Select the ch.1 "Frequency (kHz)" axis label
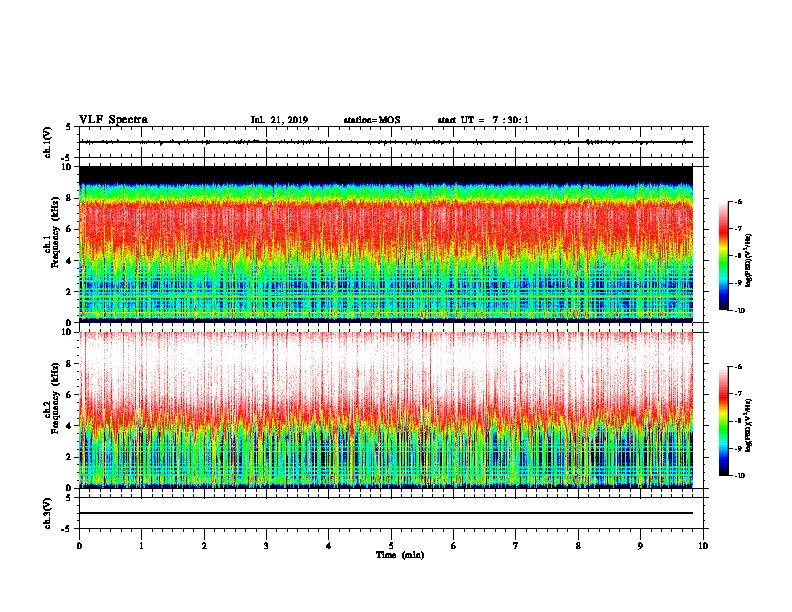Screen dimensions: 792x612 [56, 232]
